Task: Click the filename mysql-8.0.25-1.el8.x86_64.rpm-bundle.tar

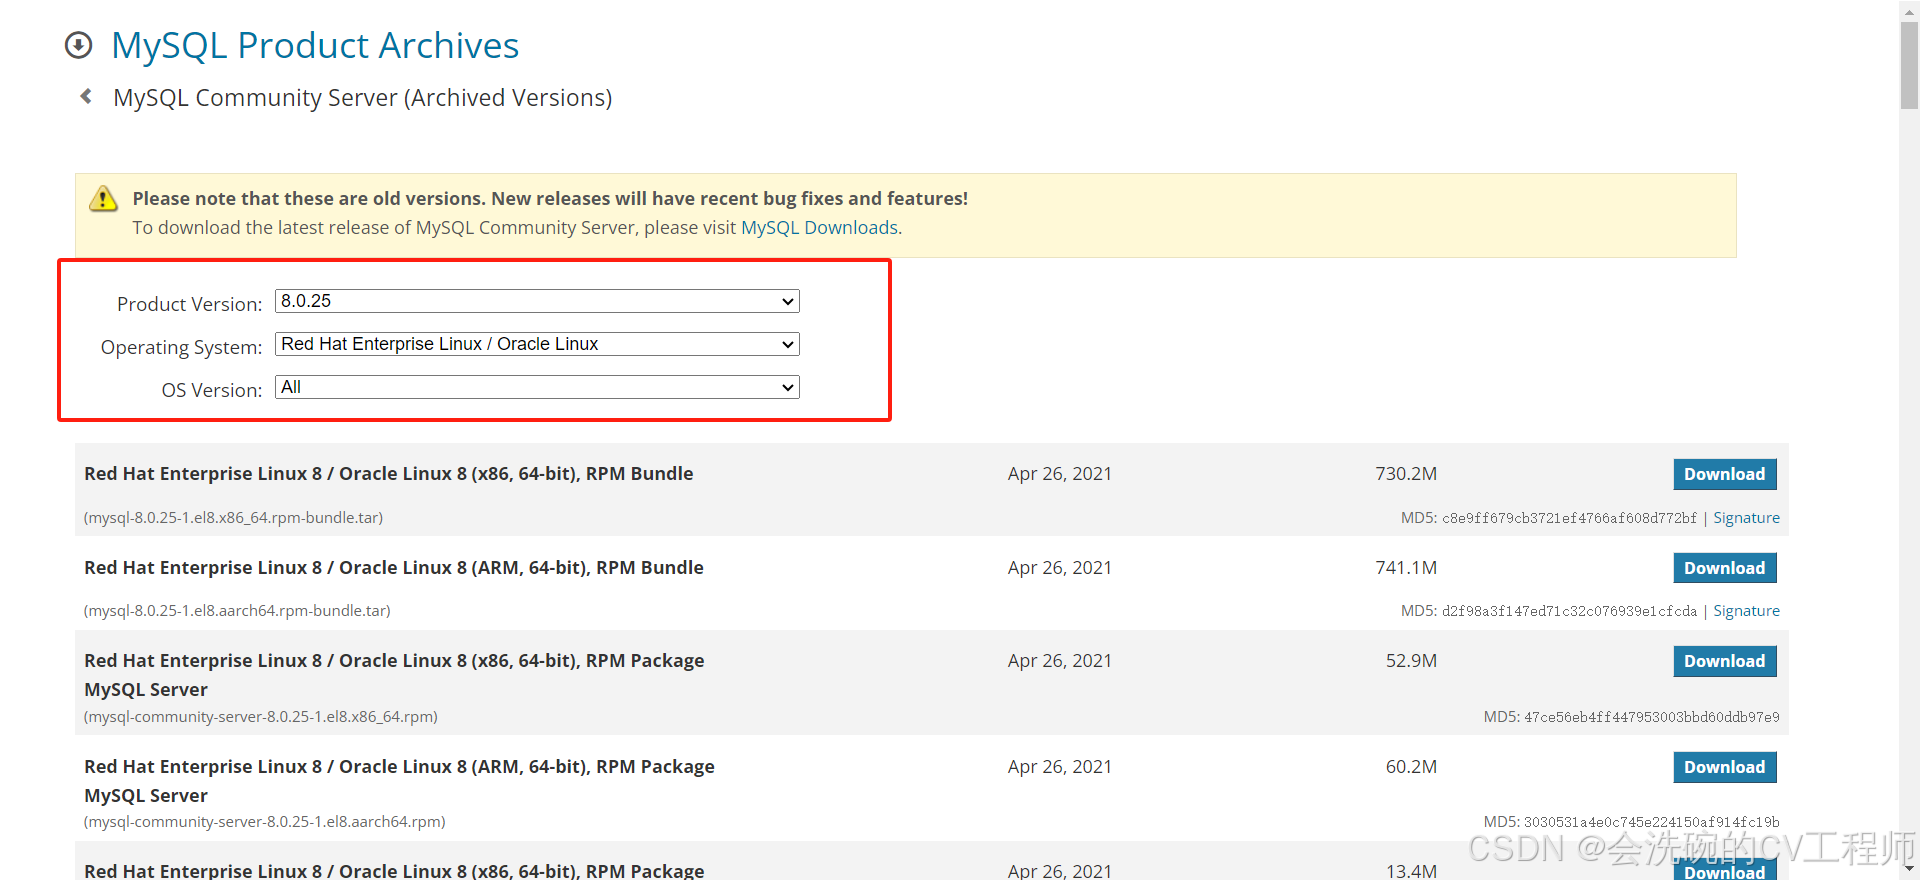Action: (x=233, y=518)
